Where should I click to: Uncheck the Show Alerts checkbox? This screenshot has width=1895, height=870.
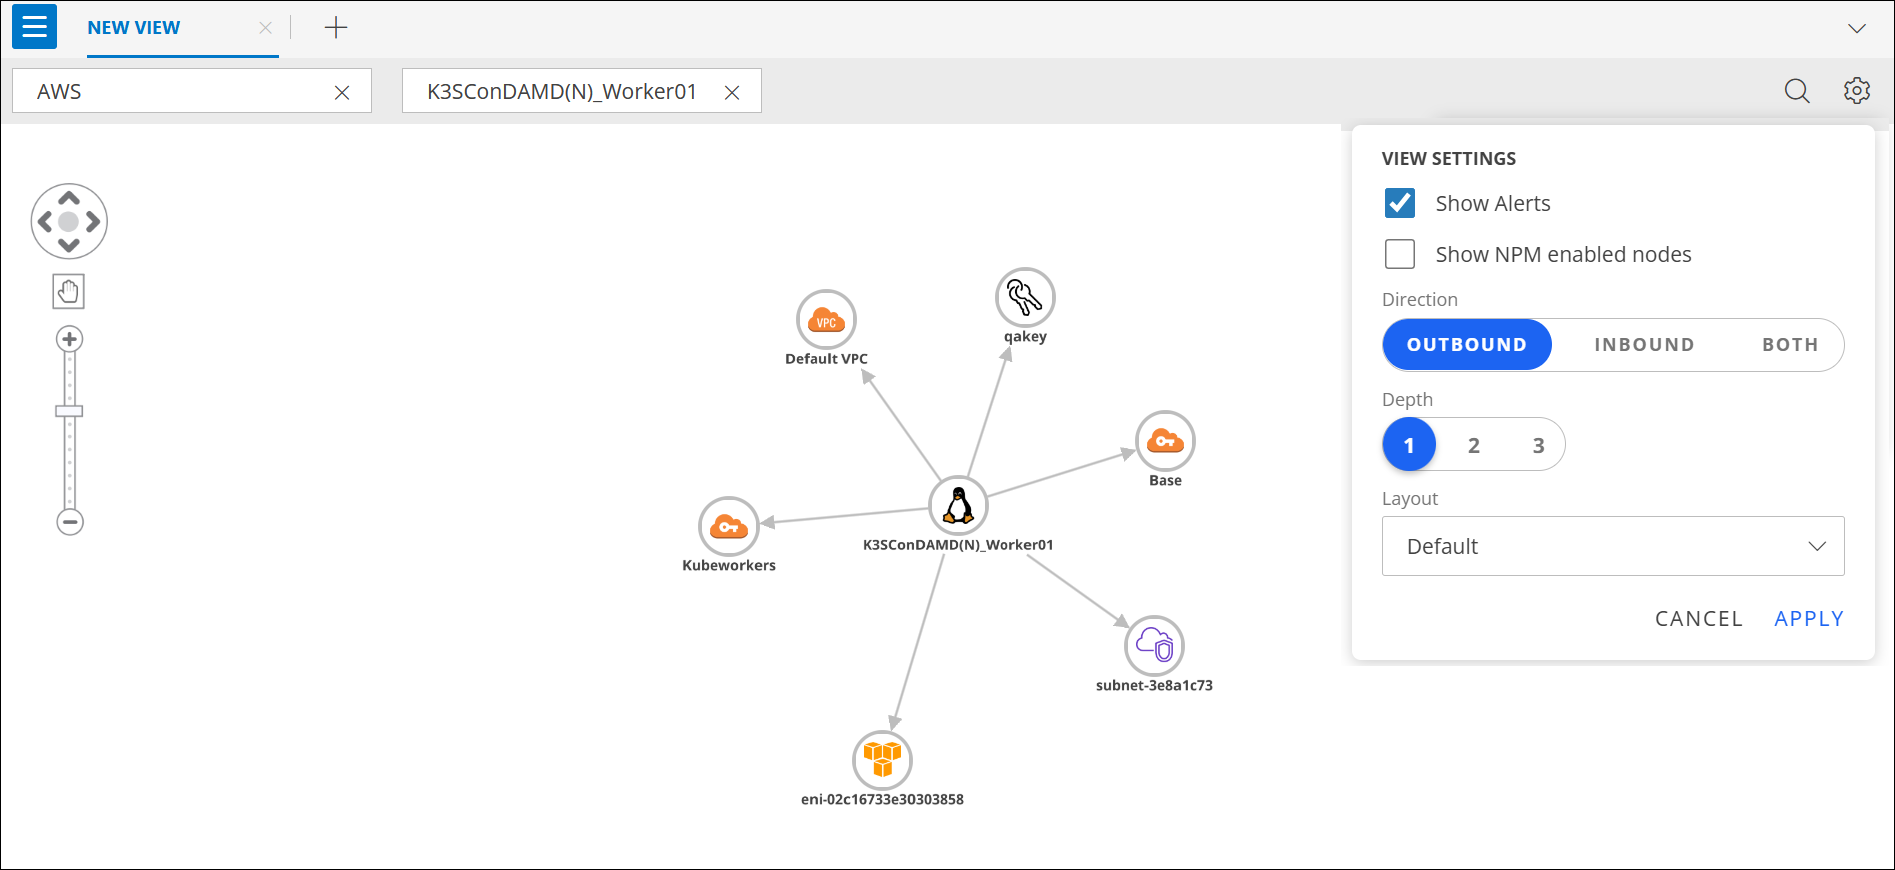click(x=1400, y=203)
